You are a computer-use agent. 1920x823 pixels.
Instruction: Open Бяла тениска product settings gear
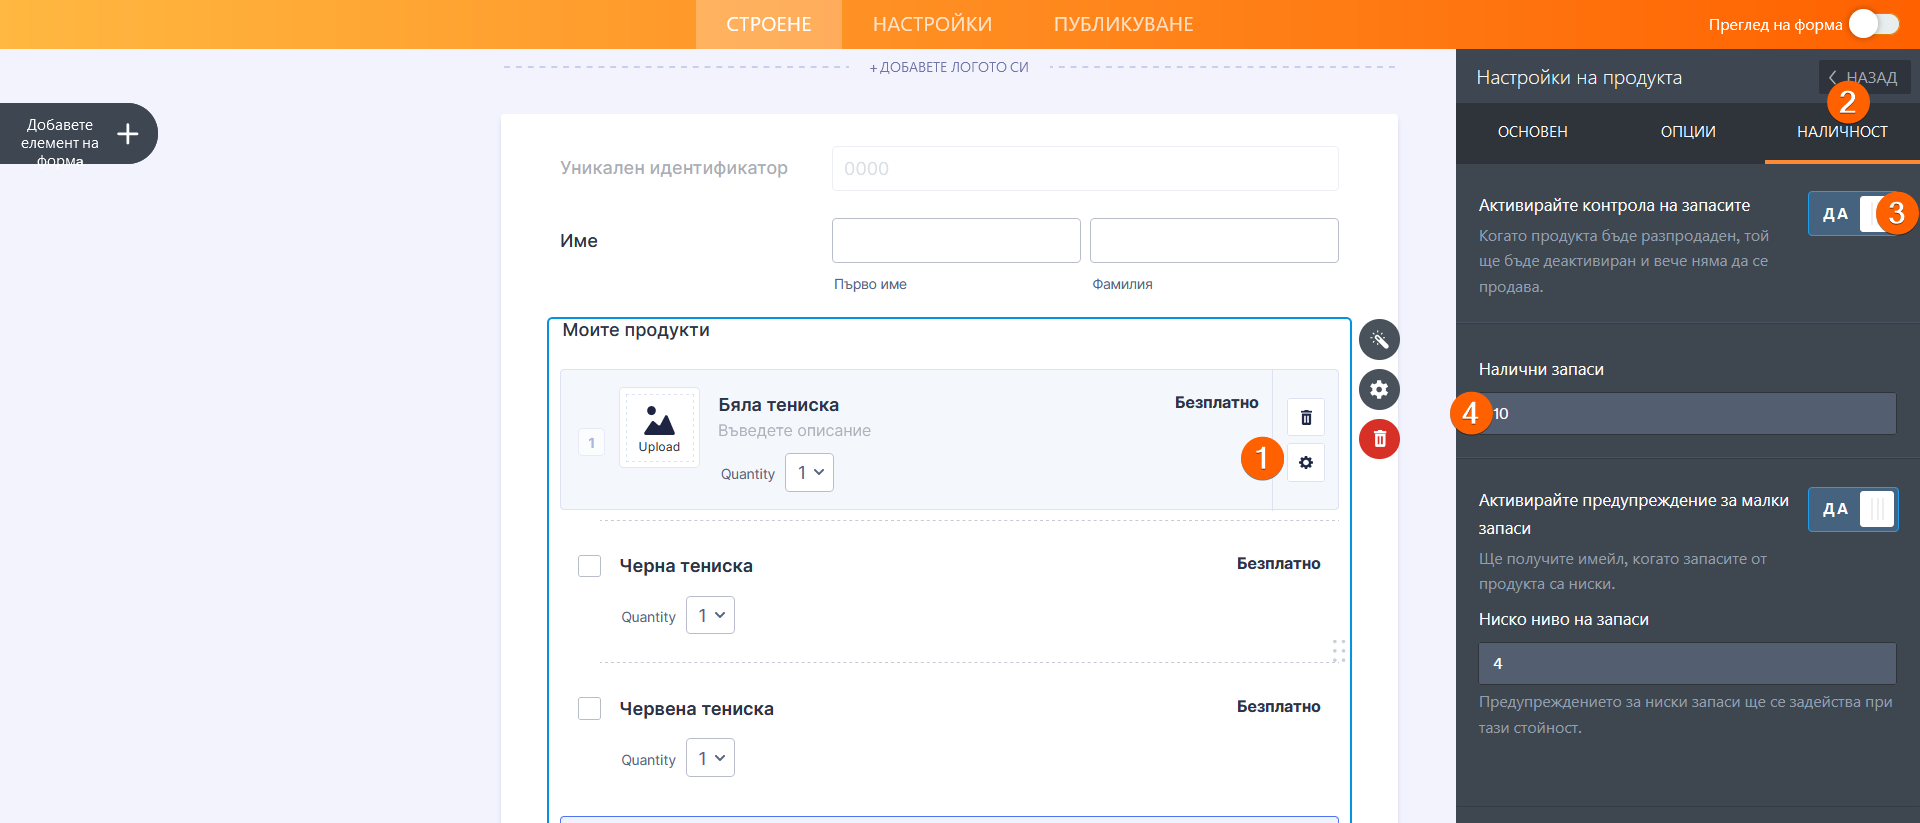tap(1306, 463)
